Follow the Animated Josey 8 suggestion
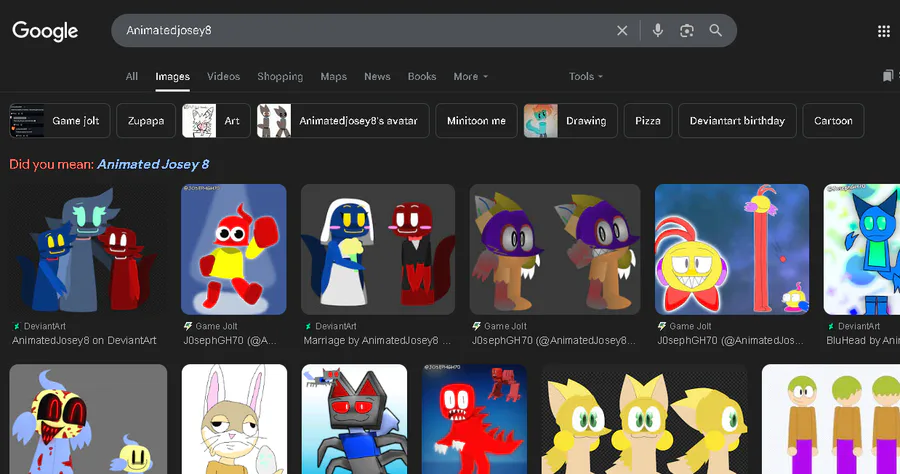Screen dimensions: 900x474 pyautogui.click(x=153, y=164)
